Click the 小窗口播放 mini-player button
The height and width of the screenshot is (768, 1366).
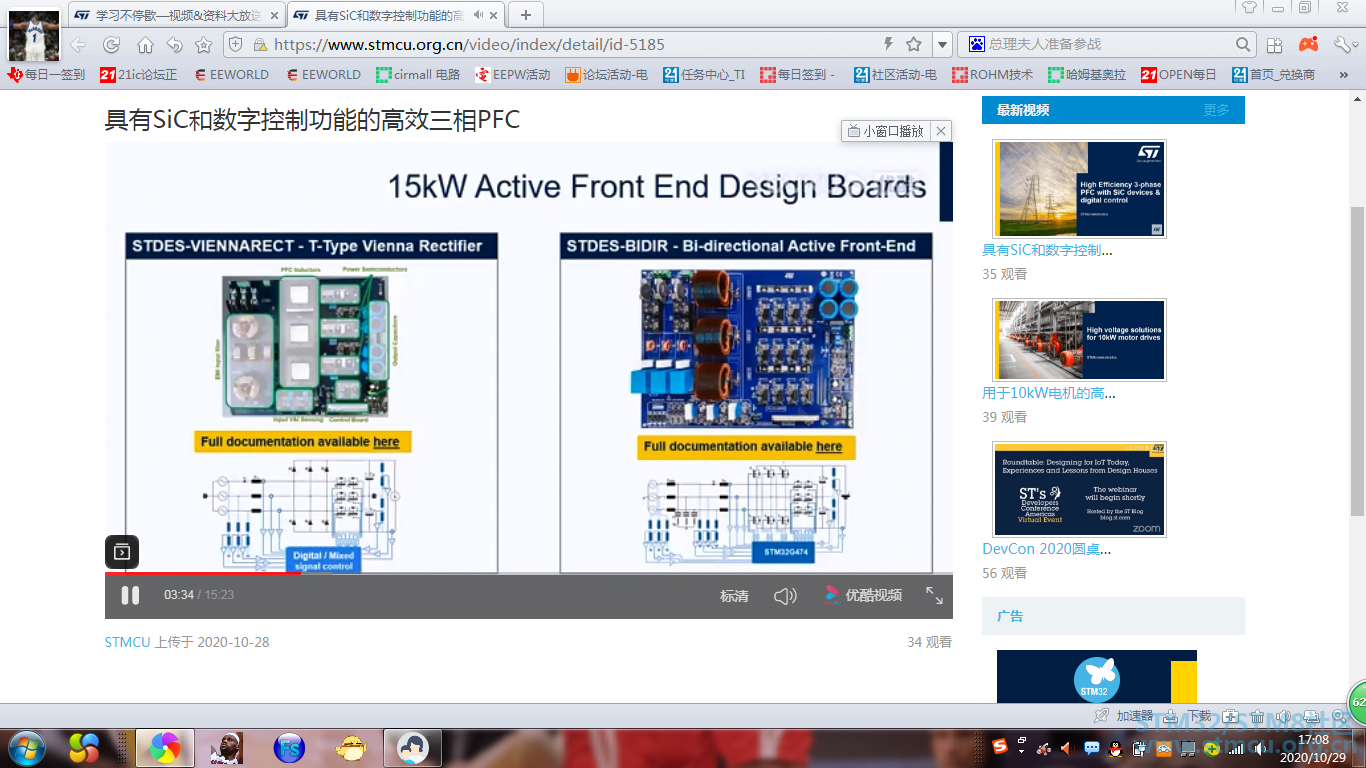[x=885, y=131]
